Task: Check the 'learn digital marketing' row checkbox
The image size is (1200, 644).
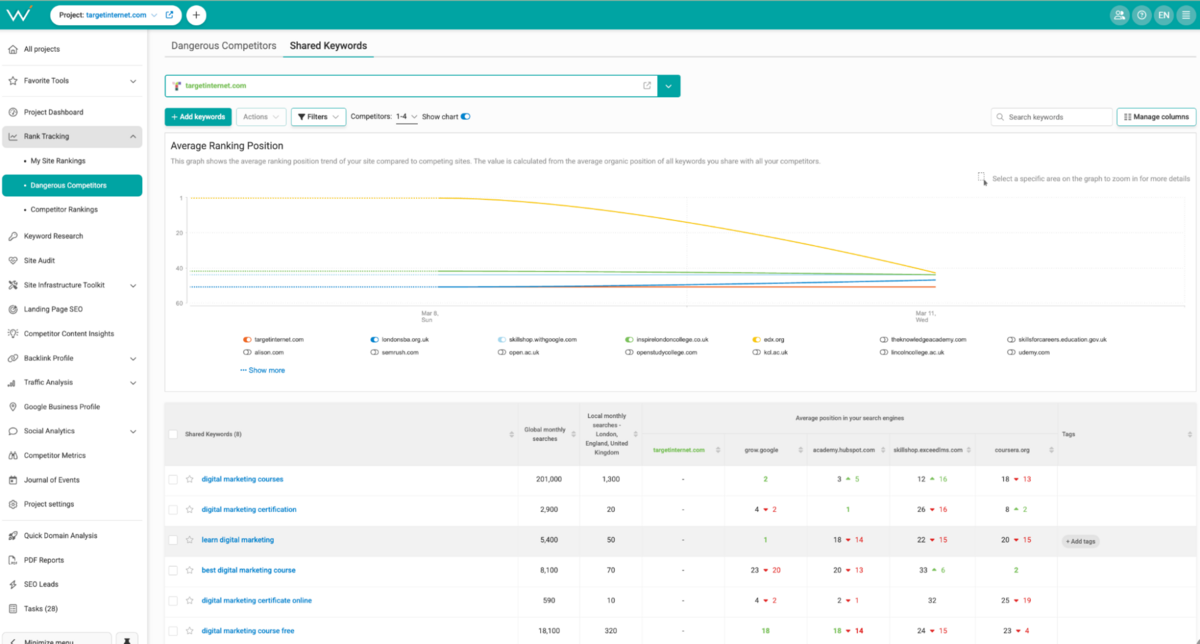Action: pyautogui.click(x=173, y=540)
